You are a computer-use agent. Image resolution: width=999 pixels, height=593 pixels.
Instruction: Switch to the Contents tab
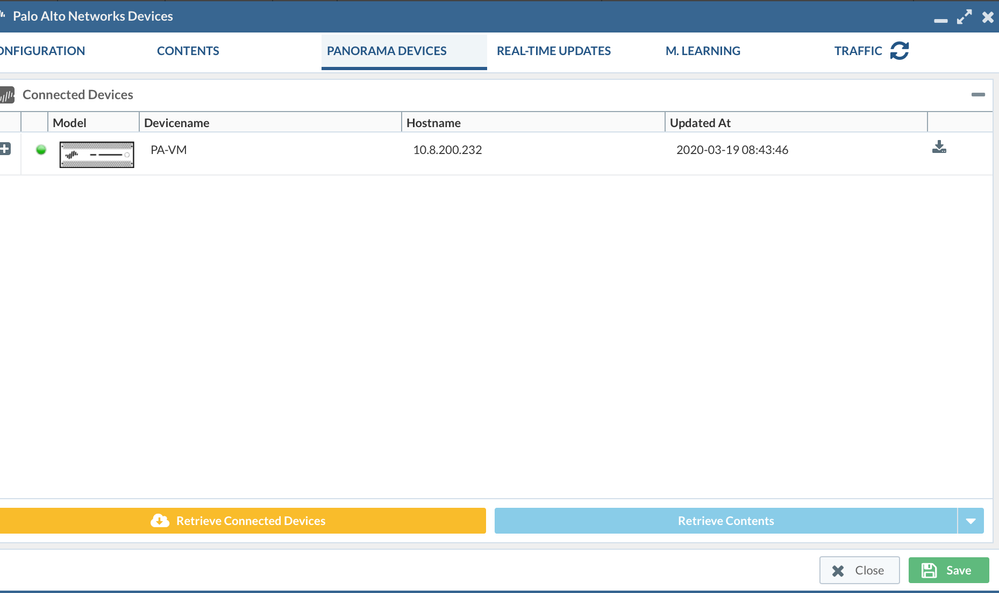[x=188, y=51]
